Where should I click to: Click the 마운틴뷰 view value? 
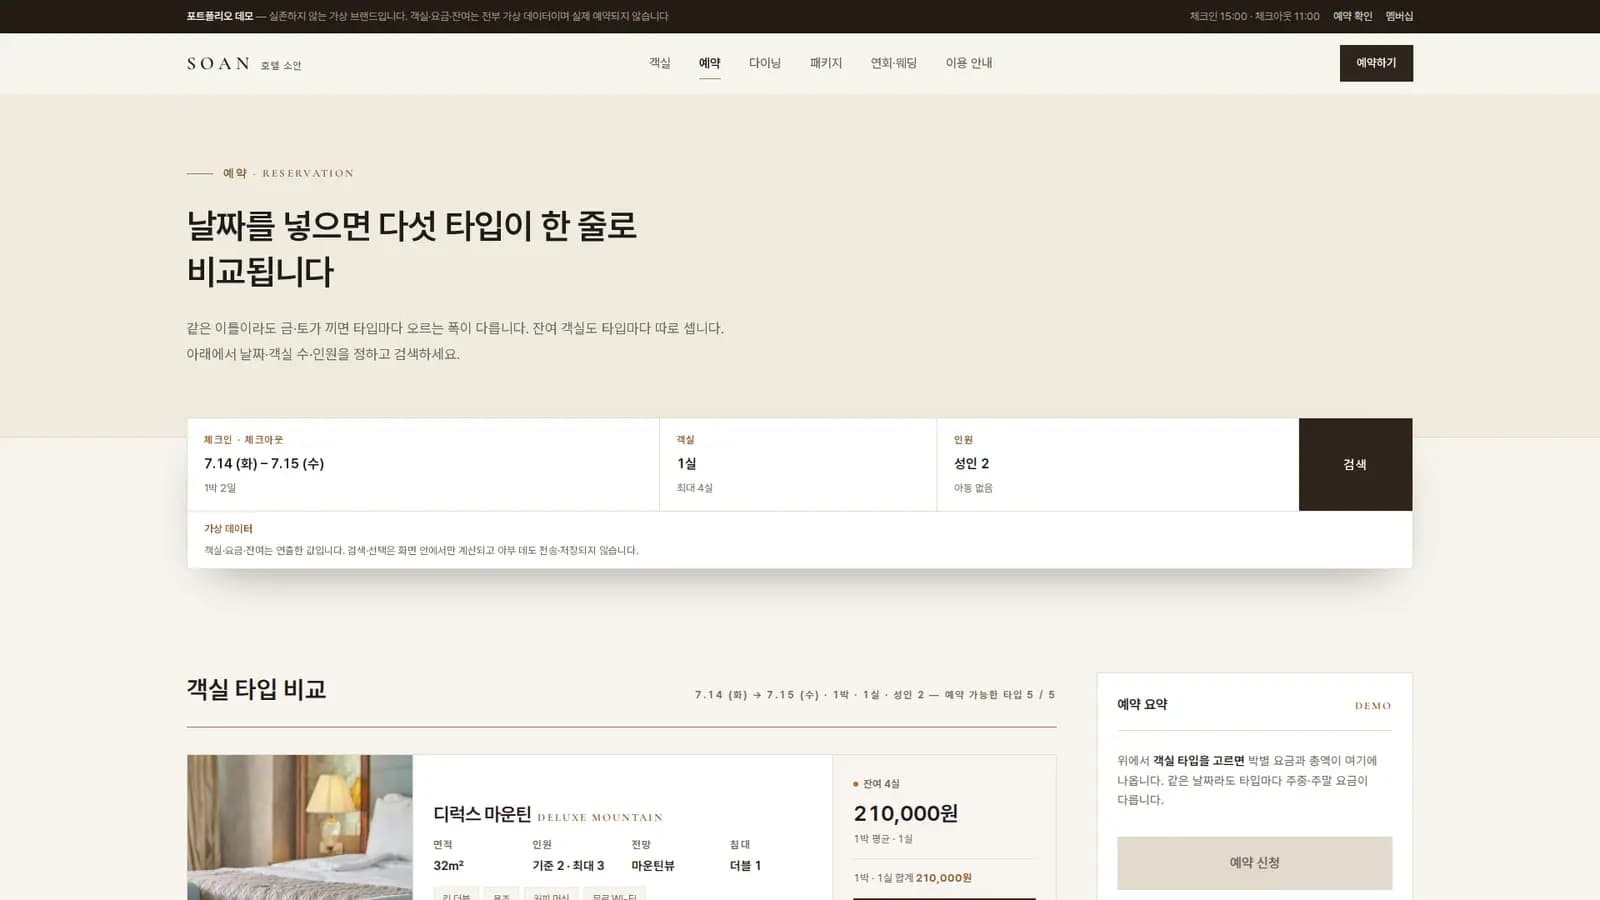[x=653, y=866]
